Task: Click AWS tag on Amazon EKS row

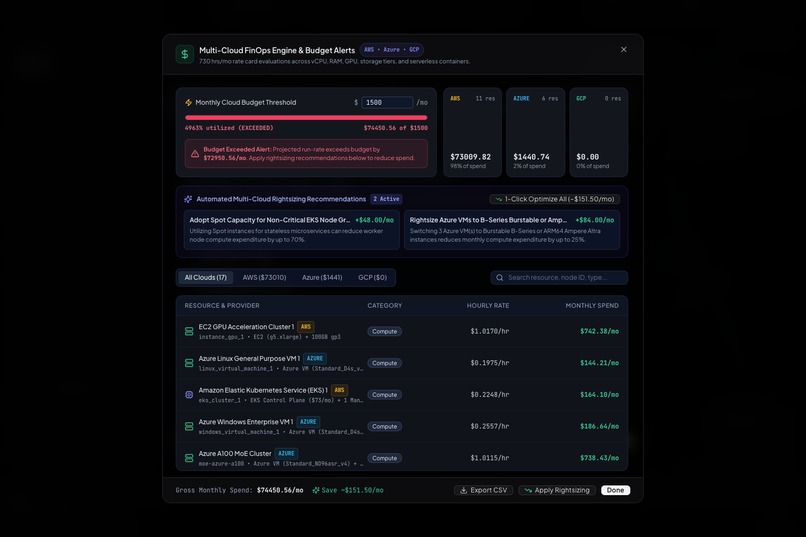Action: [339, 390]
